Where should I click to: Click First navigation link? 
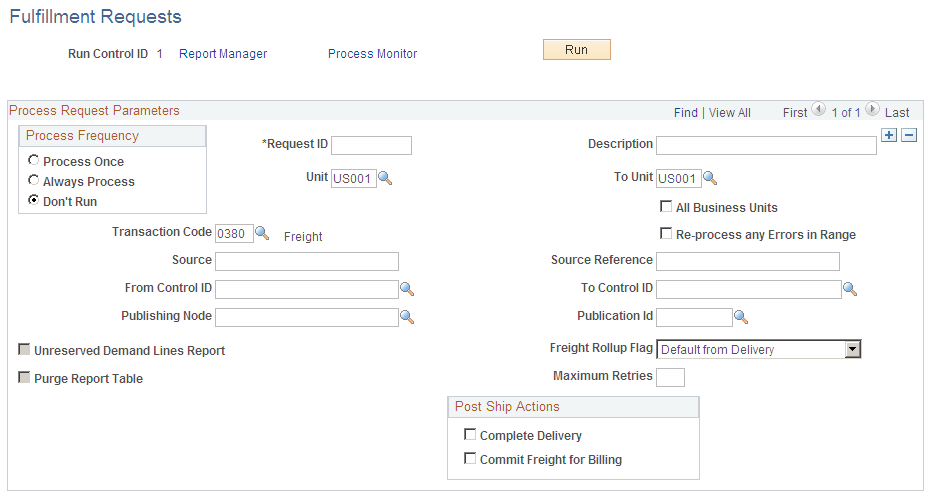coord(795,113)
